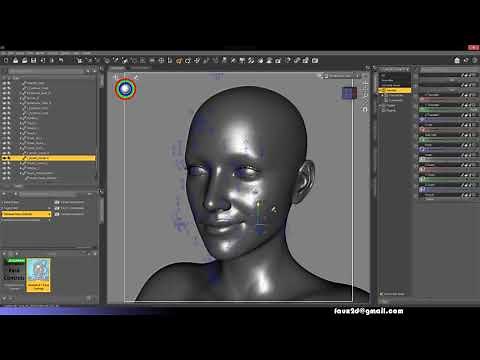Click the Undo arrow icon in toolbar
The width and height of the screenshot is (480, 360).
click(x=61, y=60)
